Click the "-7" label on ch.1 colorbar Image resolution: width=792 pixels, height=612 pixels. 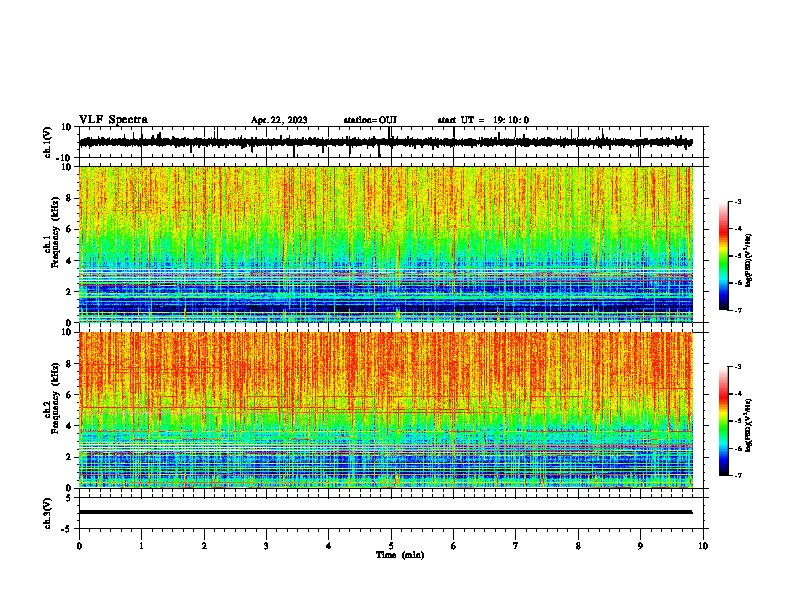(737, 310)
